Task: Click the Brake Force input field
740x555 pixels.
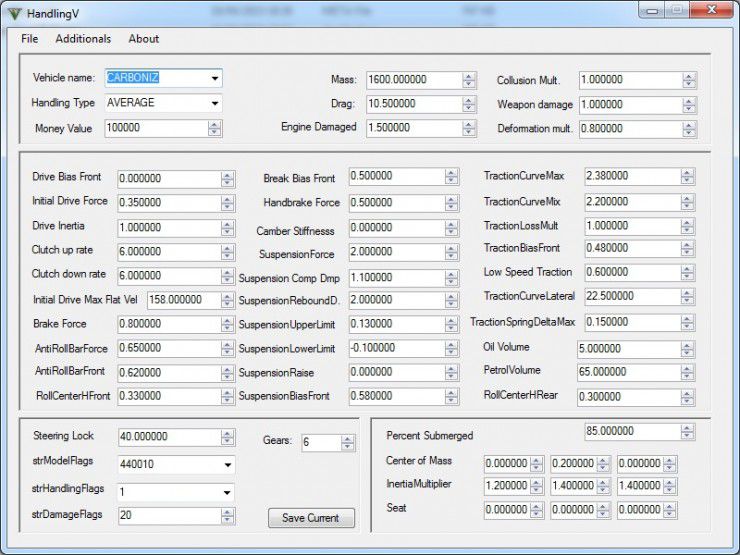Action: pyautogui.click(x=168, y=324)
